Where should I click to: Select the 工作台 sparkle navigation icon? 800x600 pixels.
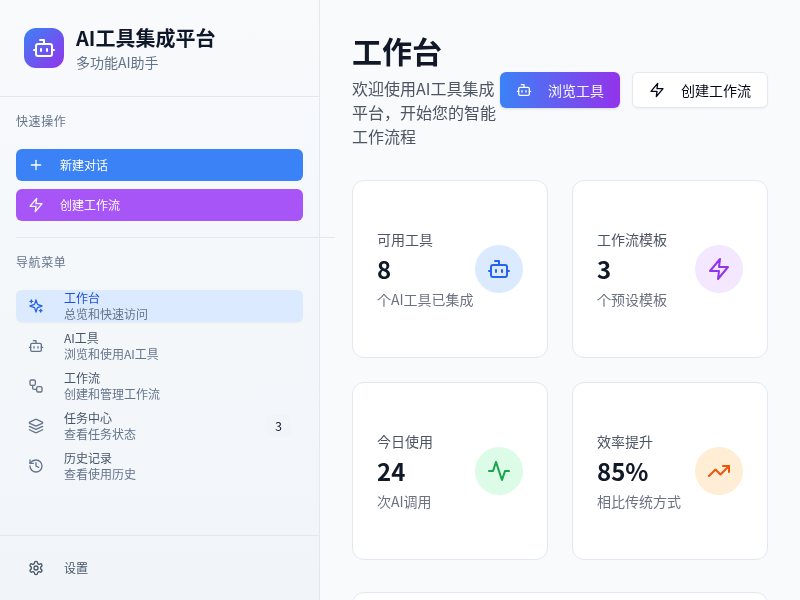(36, 306)
